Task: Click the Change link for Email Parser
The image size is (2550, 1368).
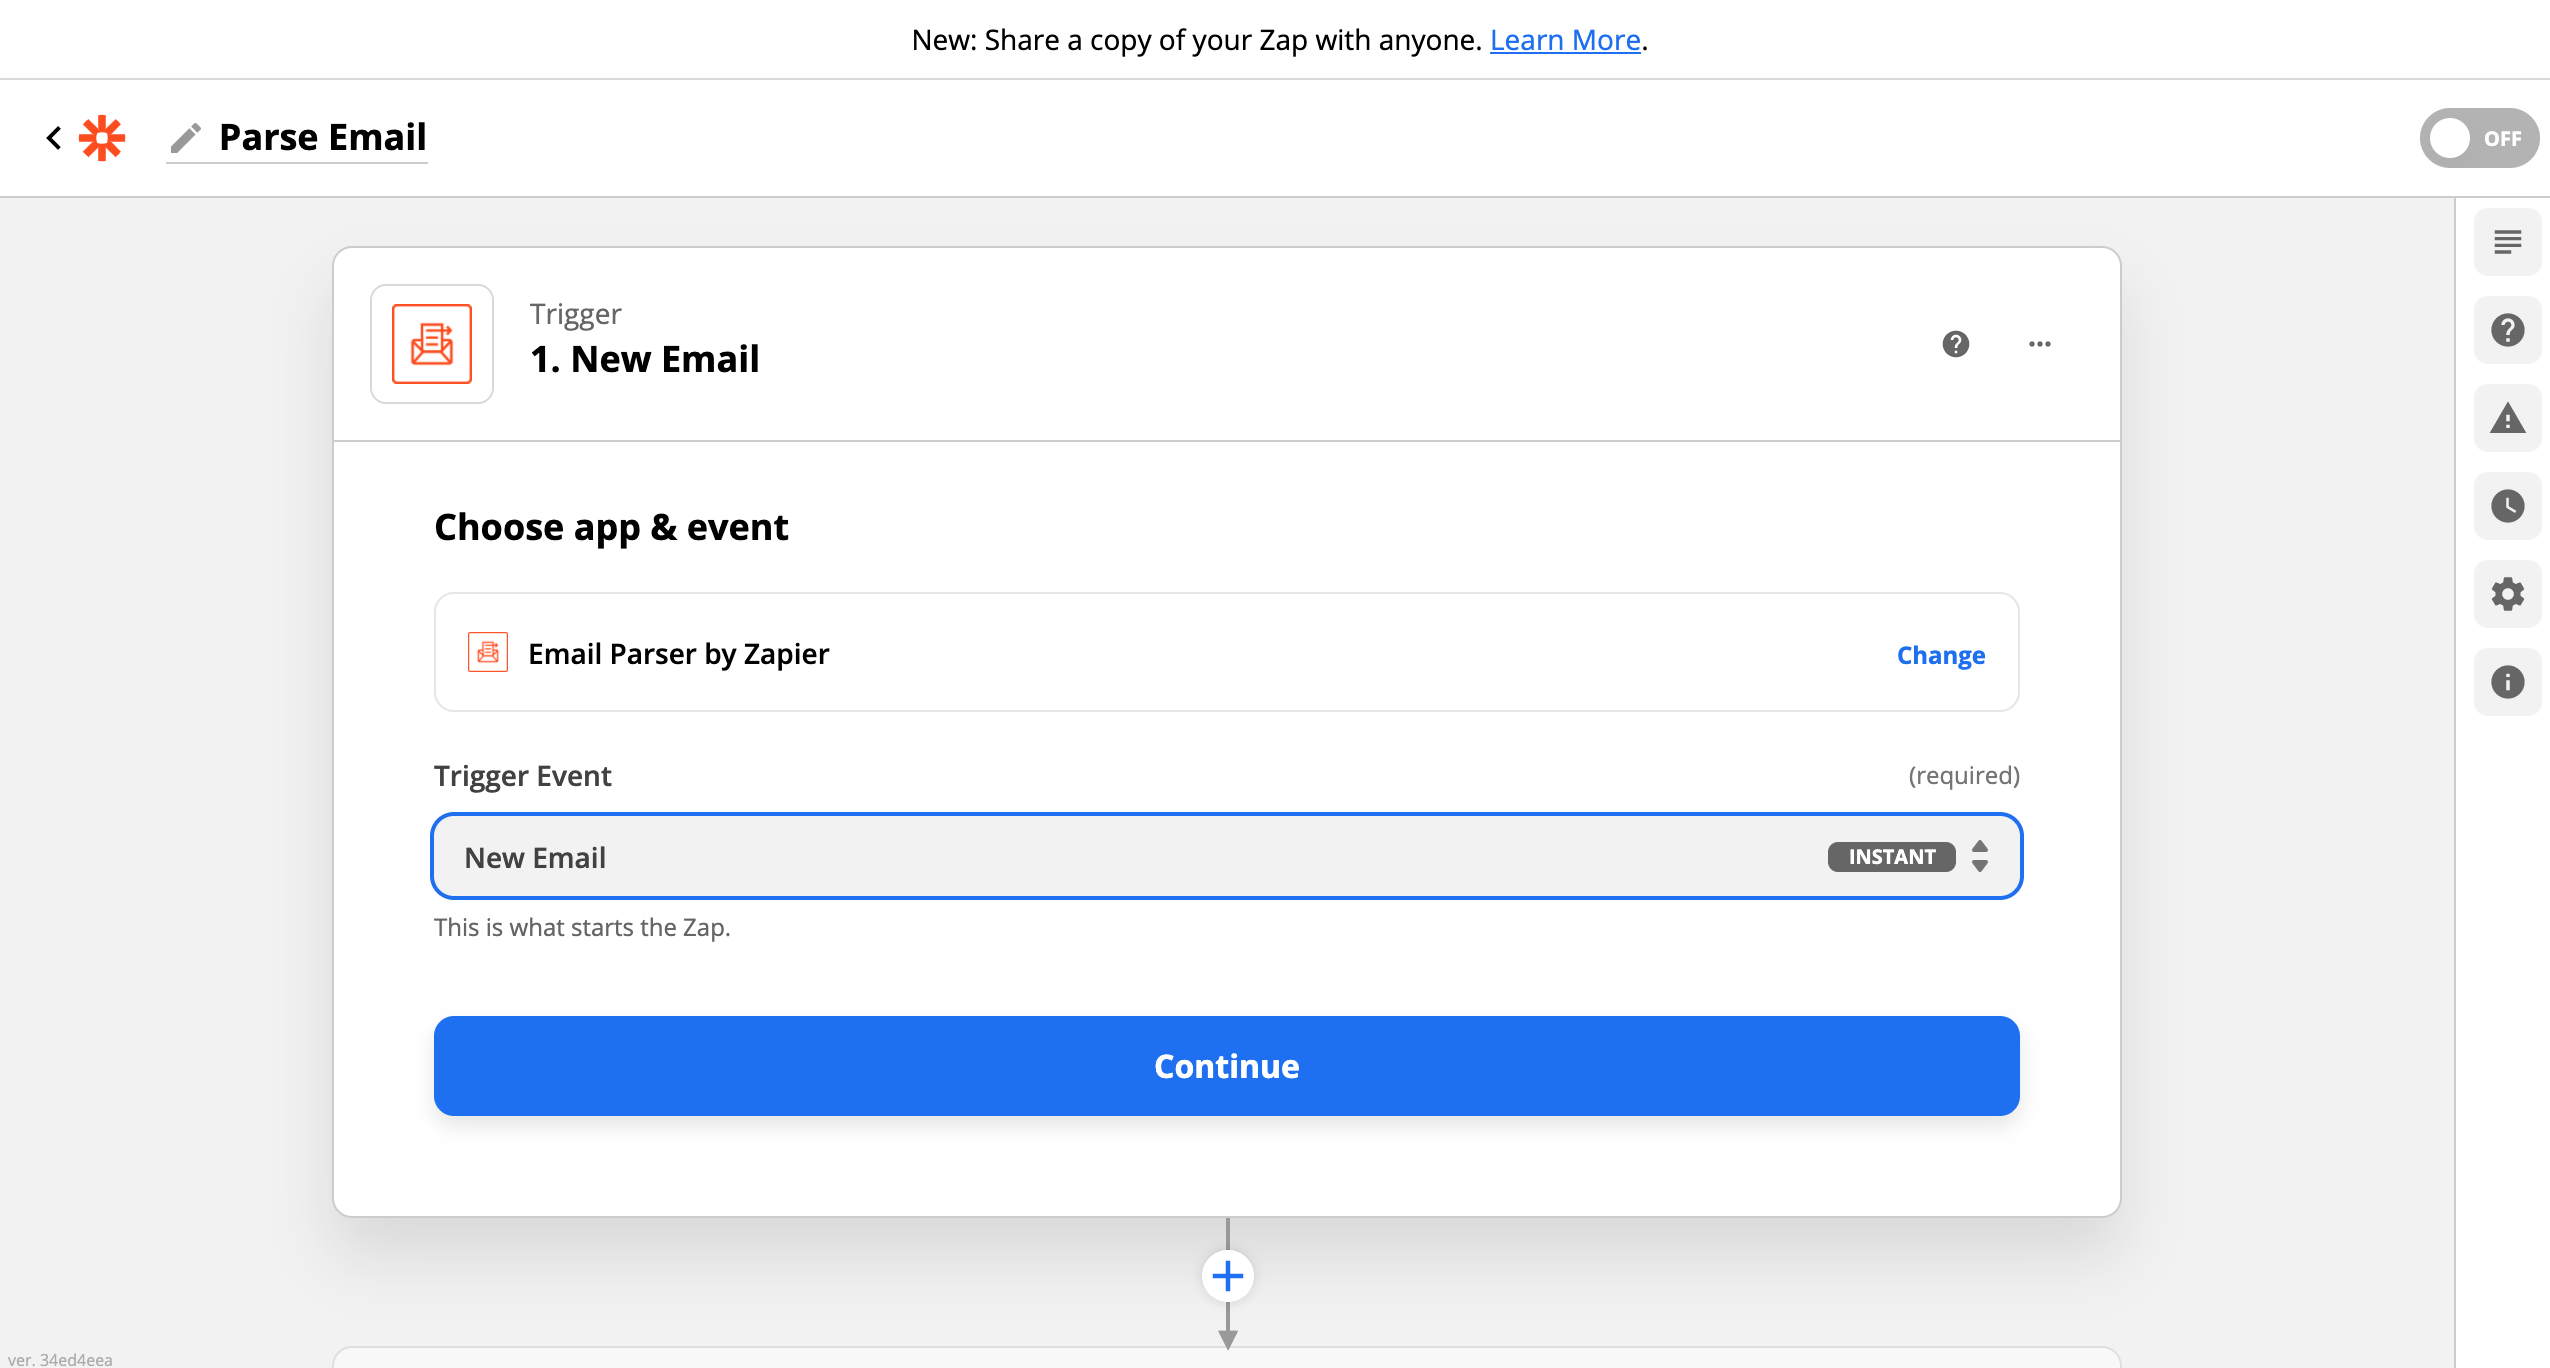Action: point(1941,653)
